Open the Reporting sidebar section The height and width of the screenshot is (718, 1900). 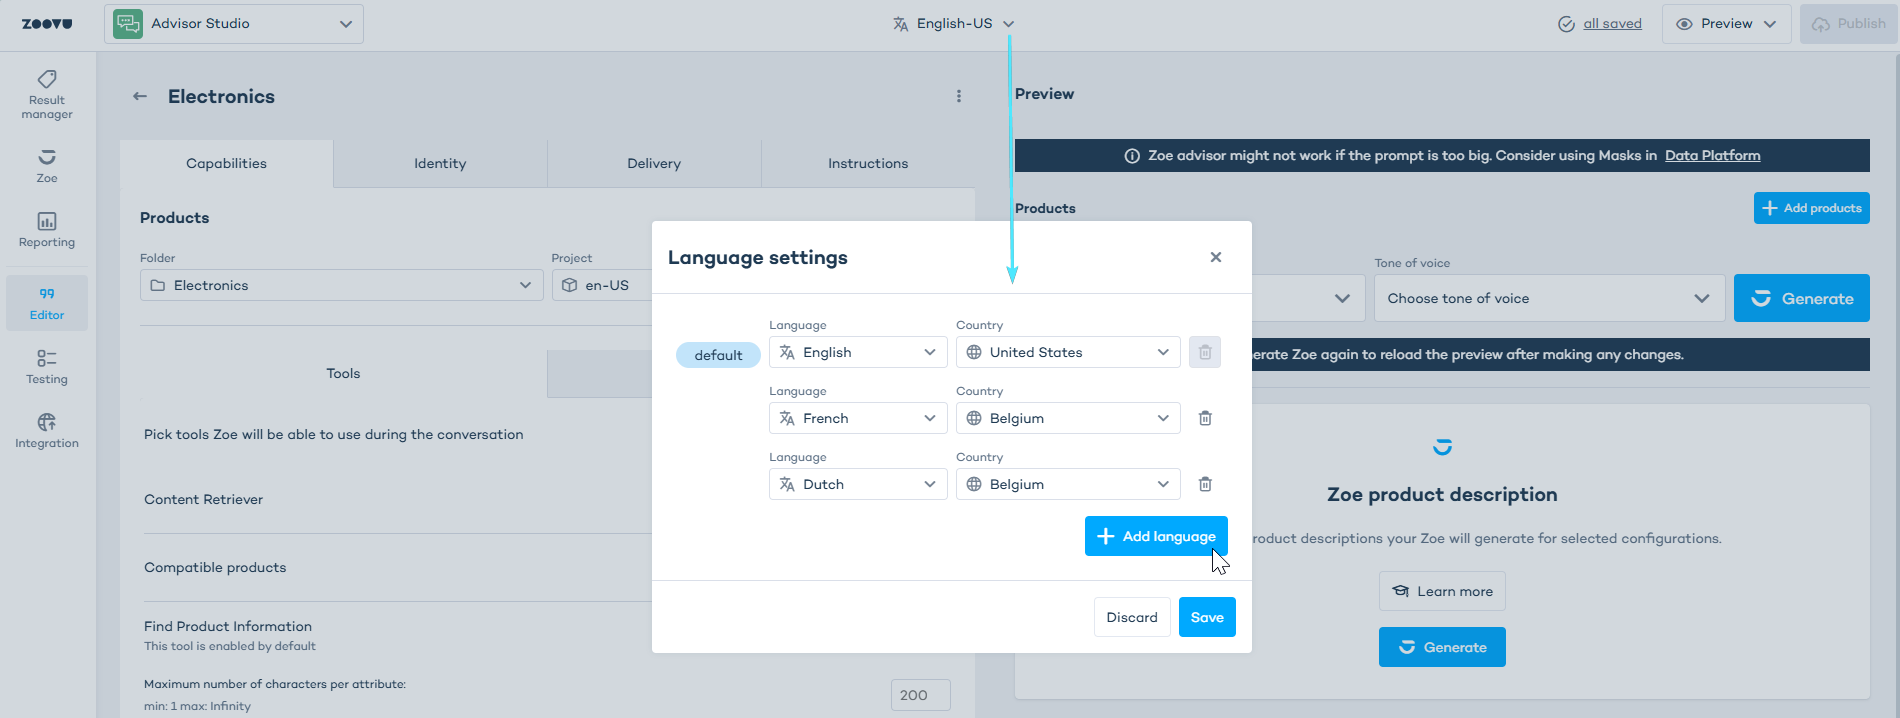pyautogui.click(x=47, y=230)
